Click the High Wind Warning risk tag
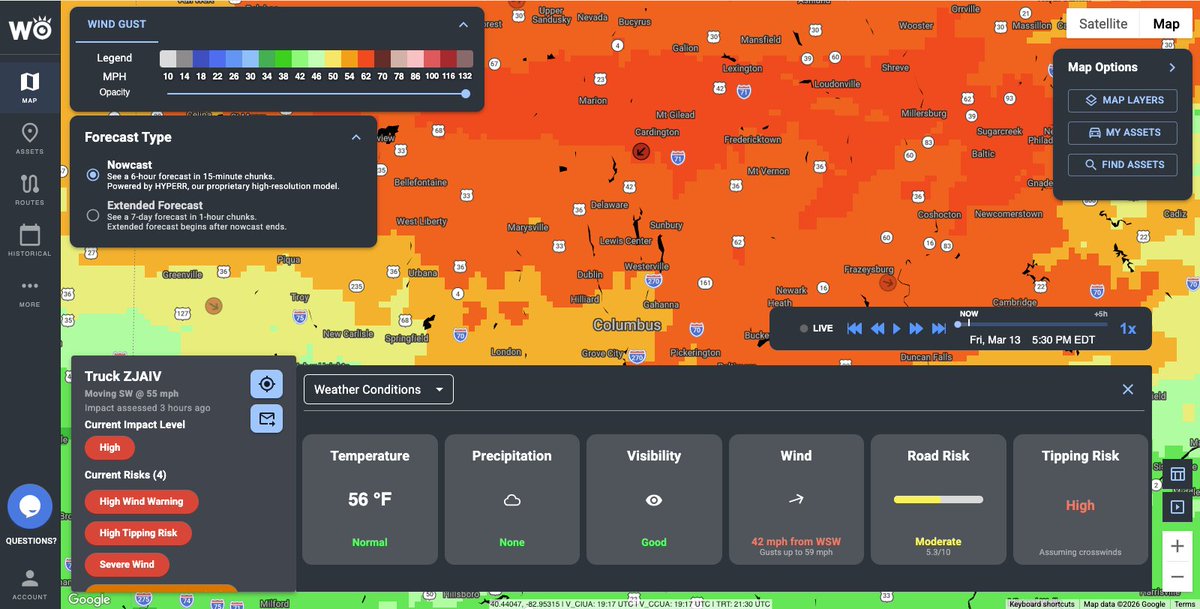 point(141,501)
